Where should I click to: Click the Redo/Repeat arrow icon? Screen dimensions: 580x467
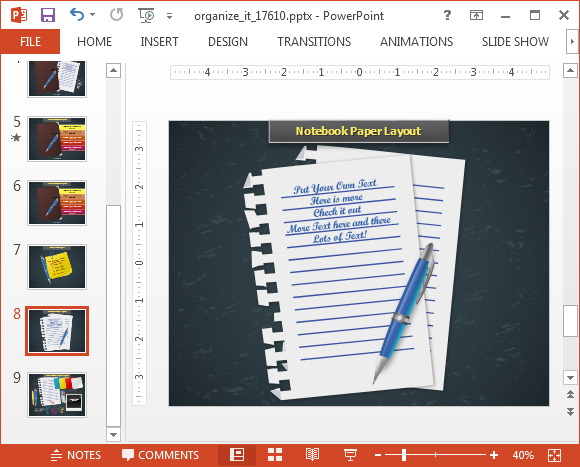coord(117,15)
